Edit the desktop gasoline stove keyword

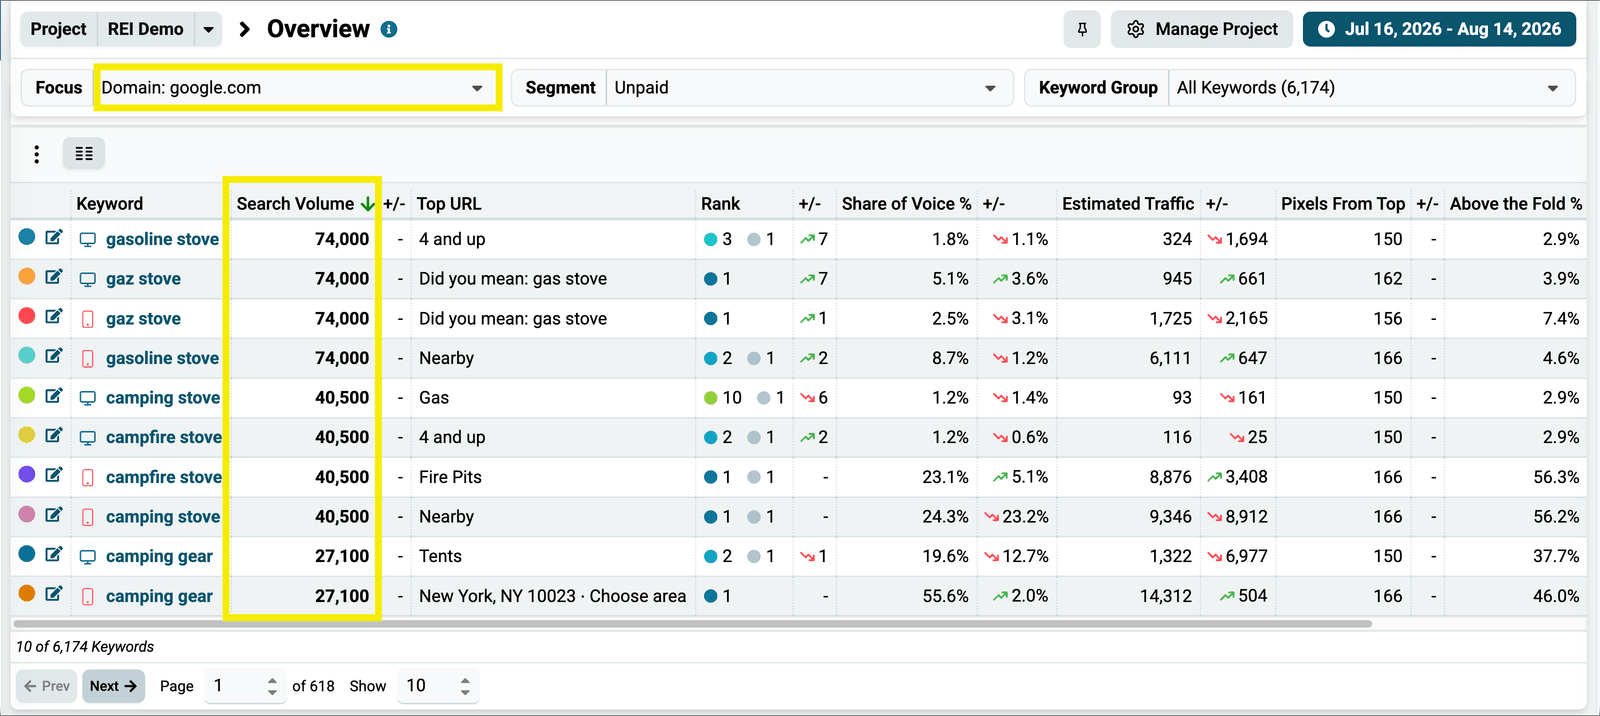(54, 237)
